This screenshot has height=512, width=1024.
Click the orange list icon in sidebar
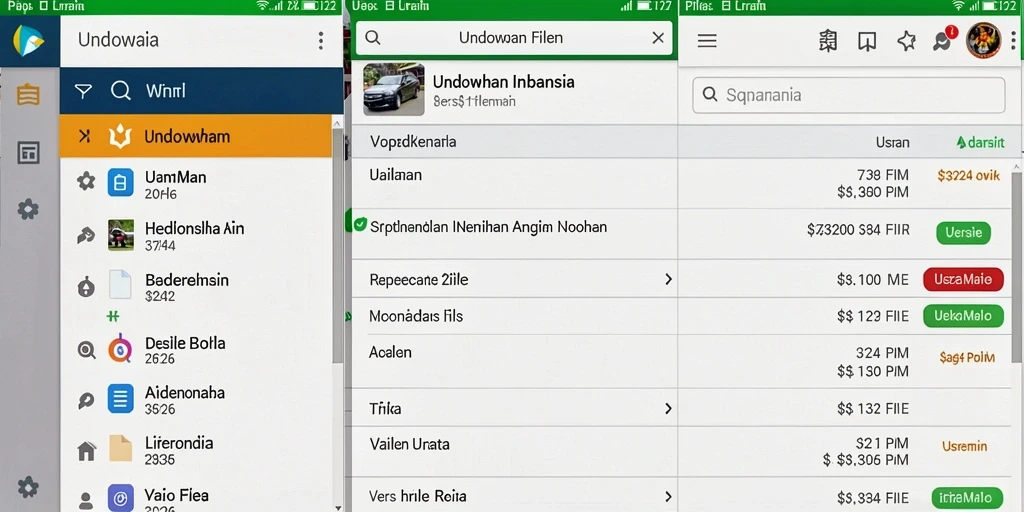coord(28,95)
